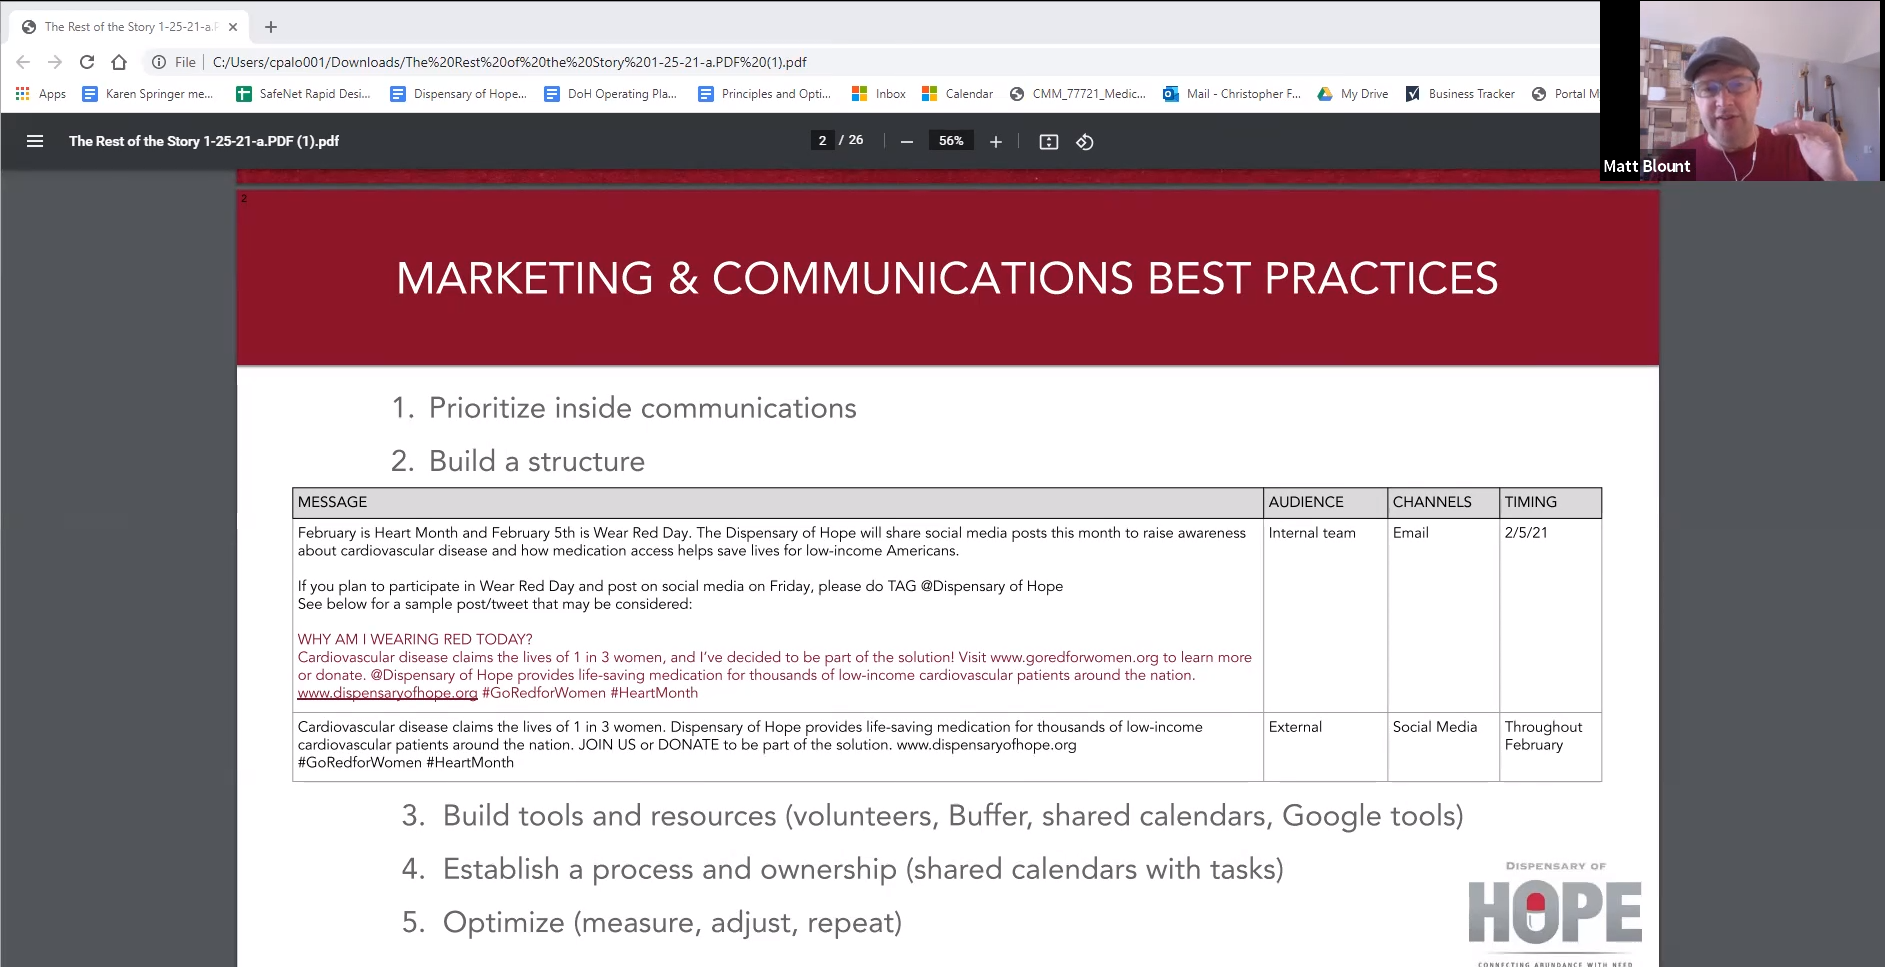Open the Business Tracker bookmark

click(x=1460, y=94)
